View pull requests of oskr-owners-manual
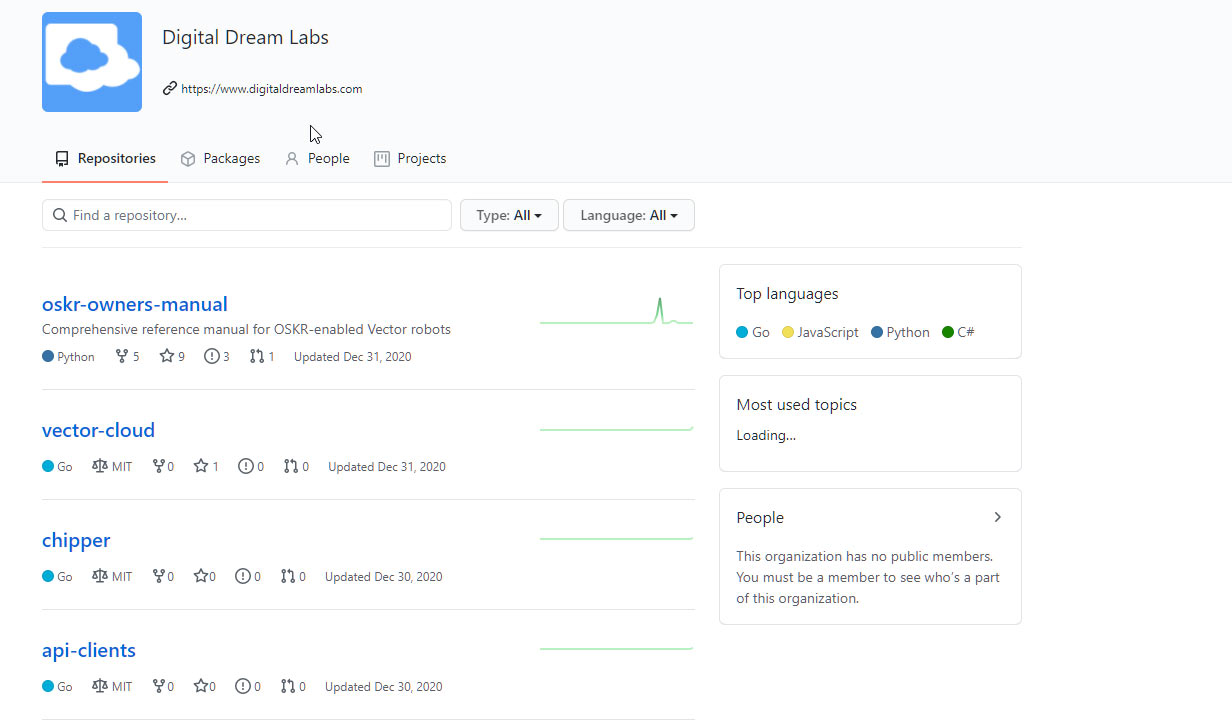Screen dimensions: 1232x725 pos(262,356)
